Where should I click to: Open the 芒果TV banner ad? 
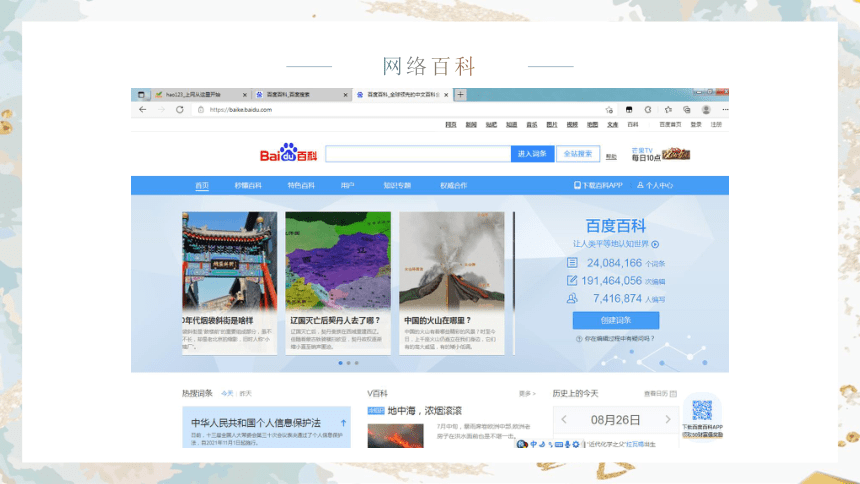660,154
